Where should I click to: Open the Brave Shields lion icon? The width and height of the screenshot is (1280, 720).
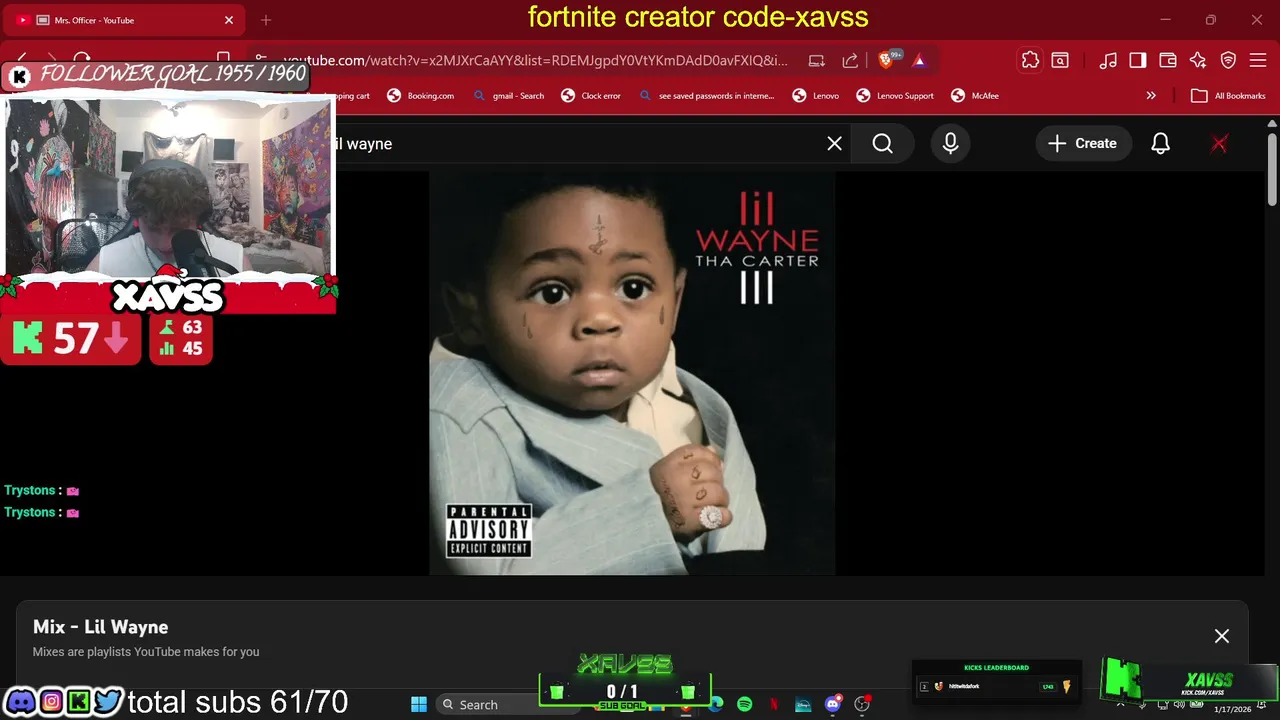(886, 61)
